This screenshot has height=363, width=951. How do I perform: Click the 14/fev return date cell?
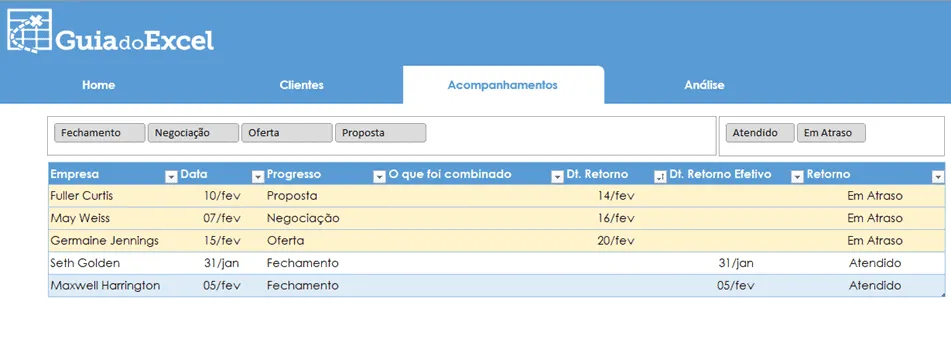(x=616, y=196)
